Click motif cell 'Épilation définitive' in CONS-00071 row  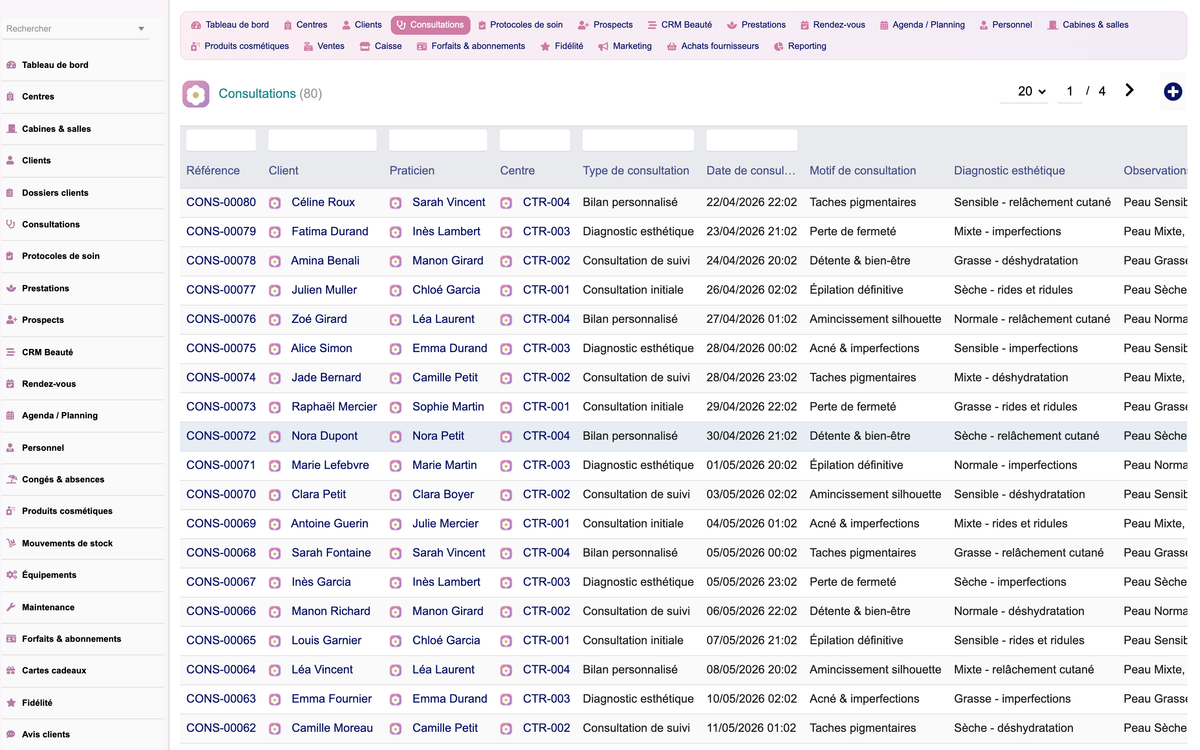tap(856, 465)
